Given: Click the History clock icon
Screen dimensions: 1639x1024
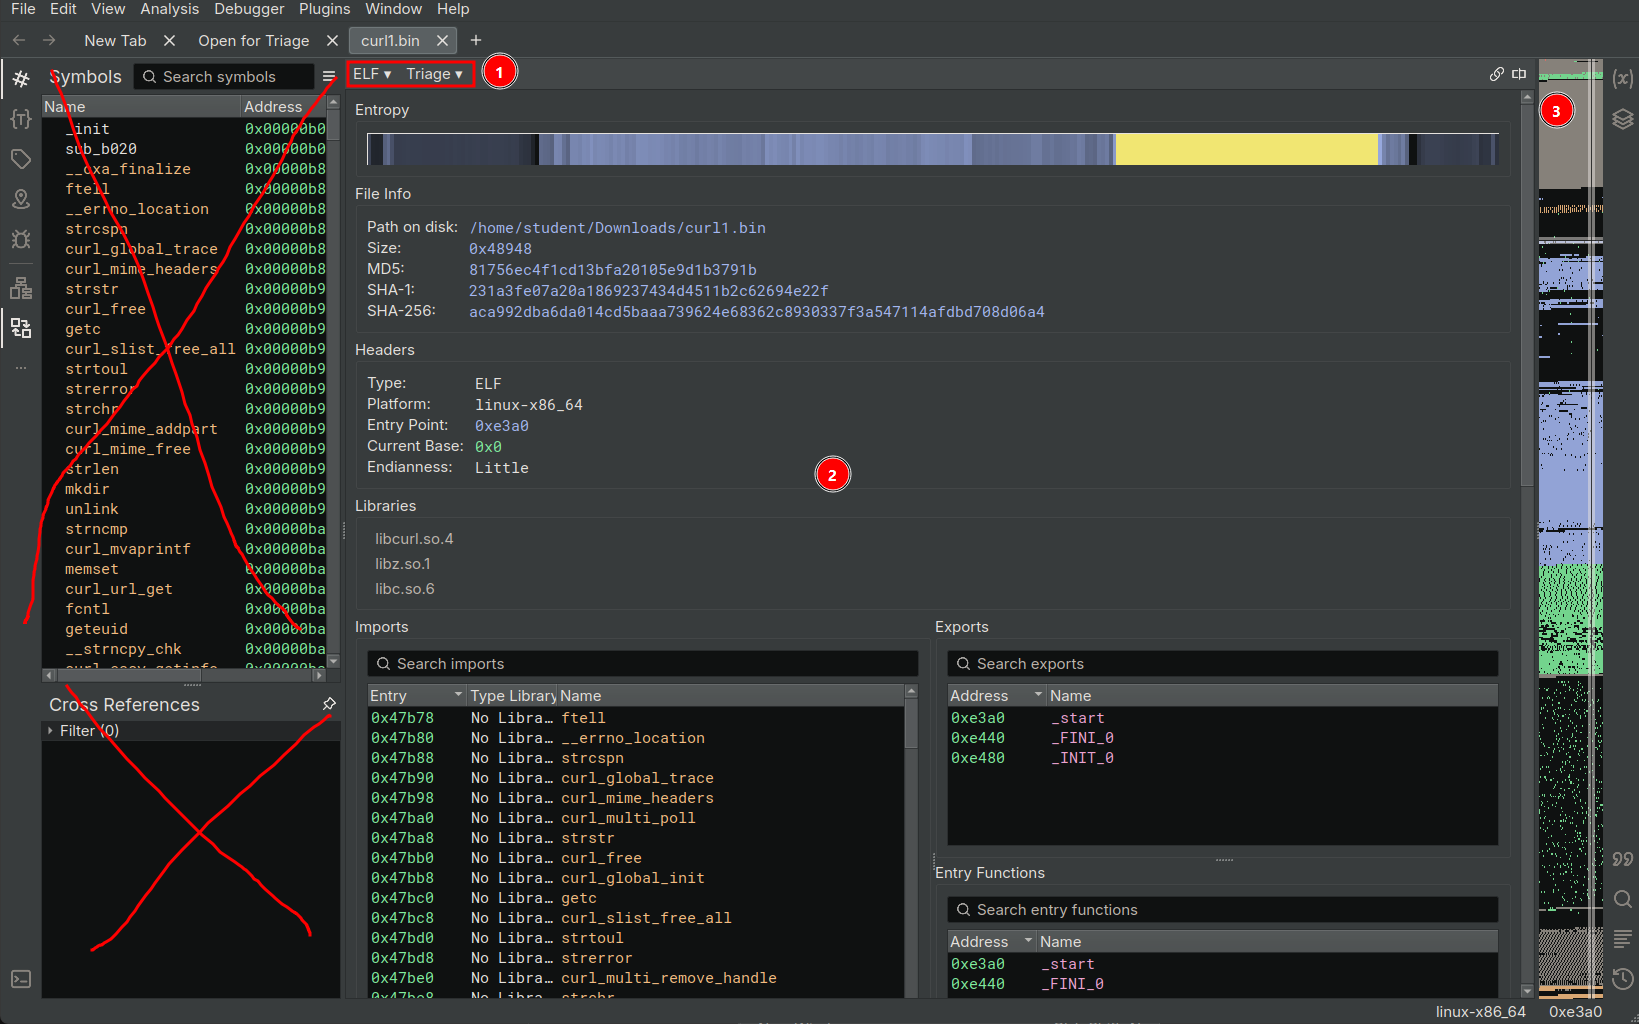Looking at the screenshot, I should click(1622, 979).
